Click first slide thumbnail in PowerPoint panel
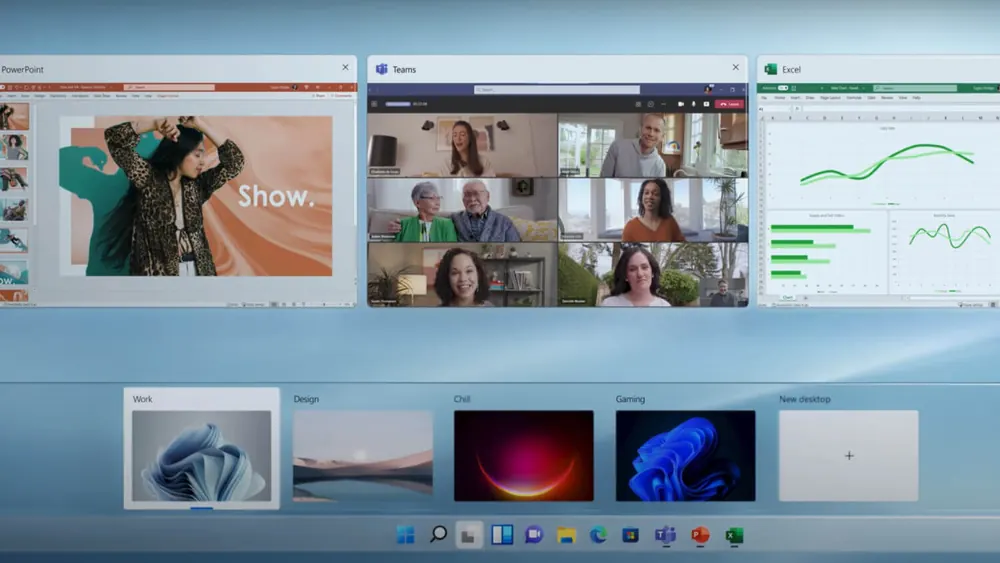The image size is (1000, 563). pos(14,117)
